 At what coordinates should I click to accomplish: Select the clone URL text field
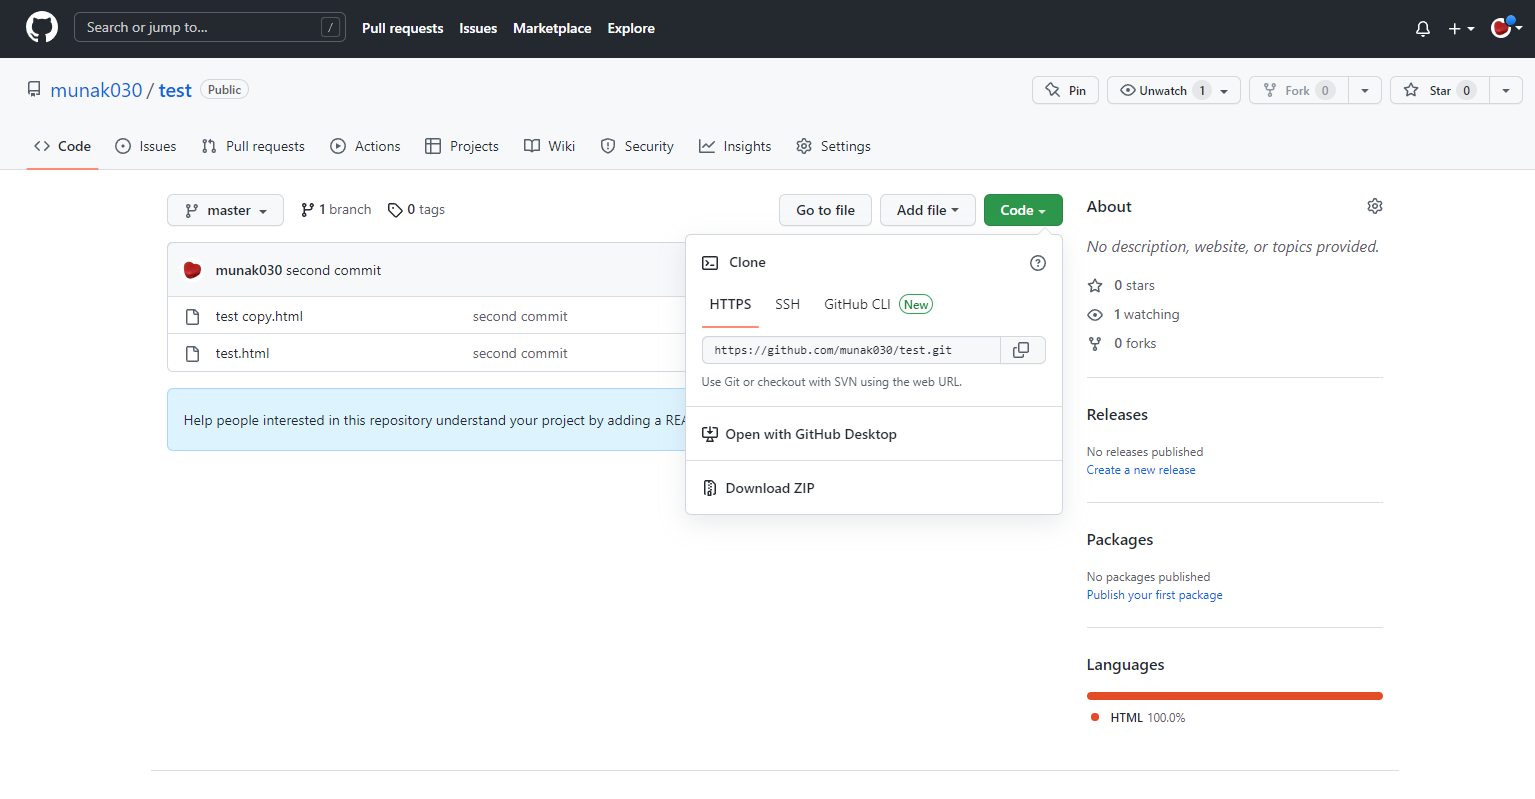pos(851,350)
